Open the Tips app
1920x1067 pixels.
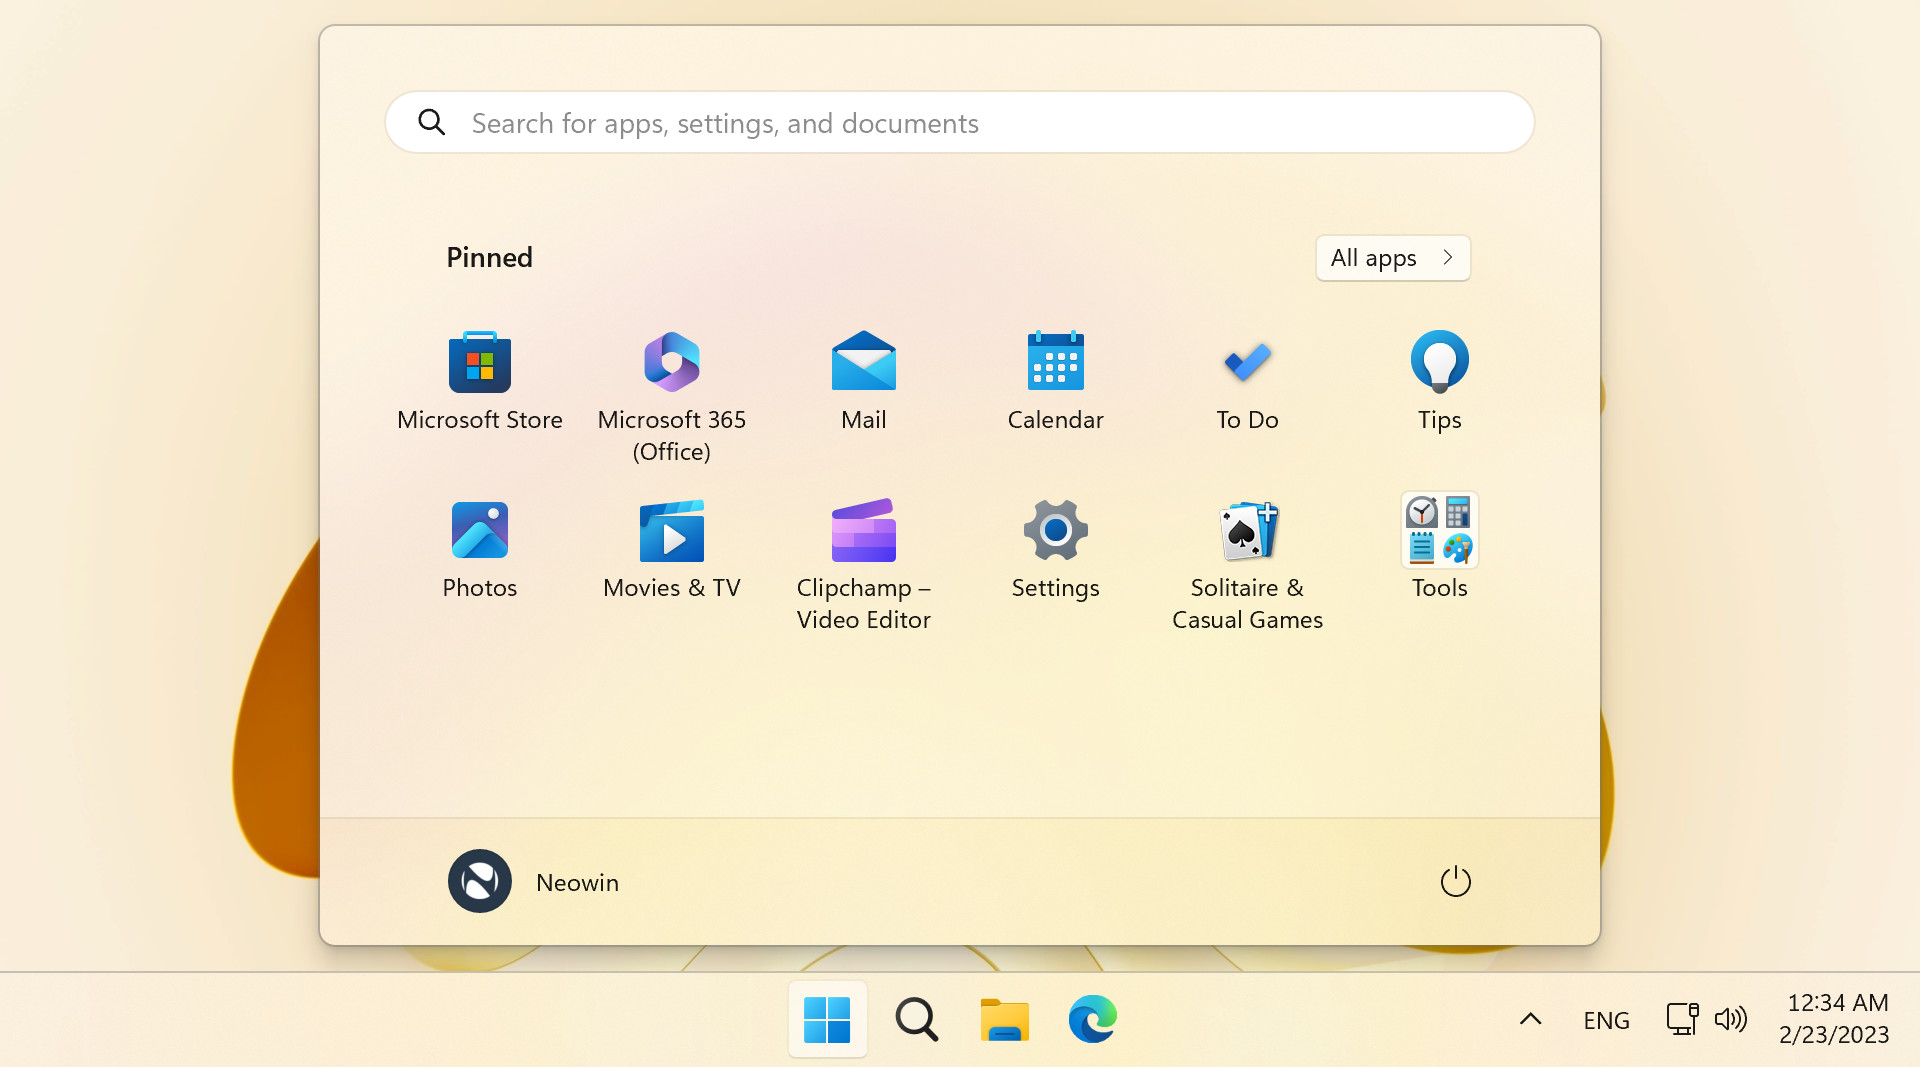coord(1440,382)
